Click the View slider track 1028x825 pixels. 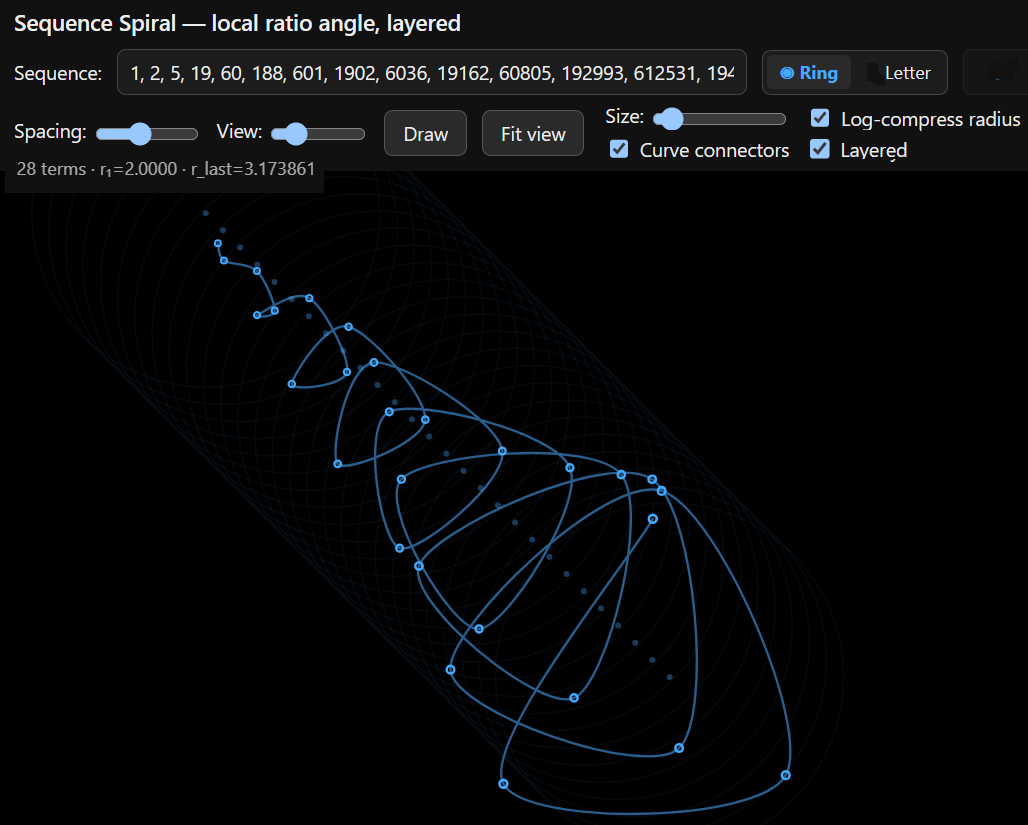coord(318,134)
